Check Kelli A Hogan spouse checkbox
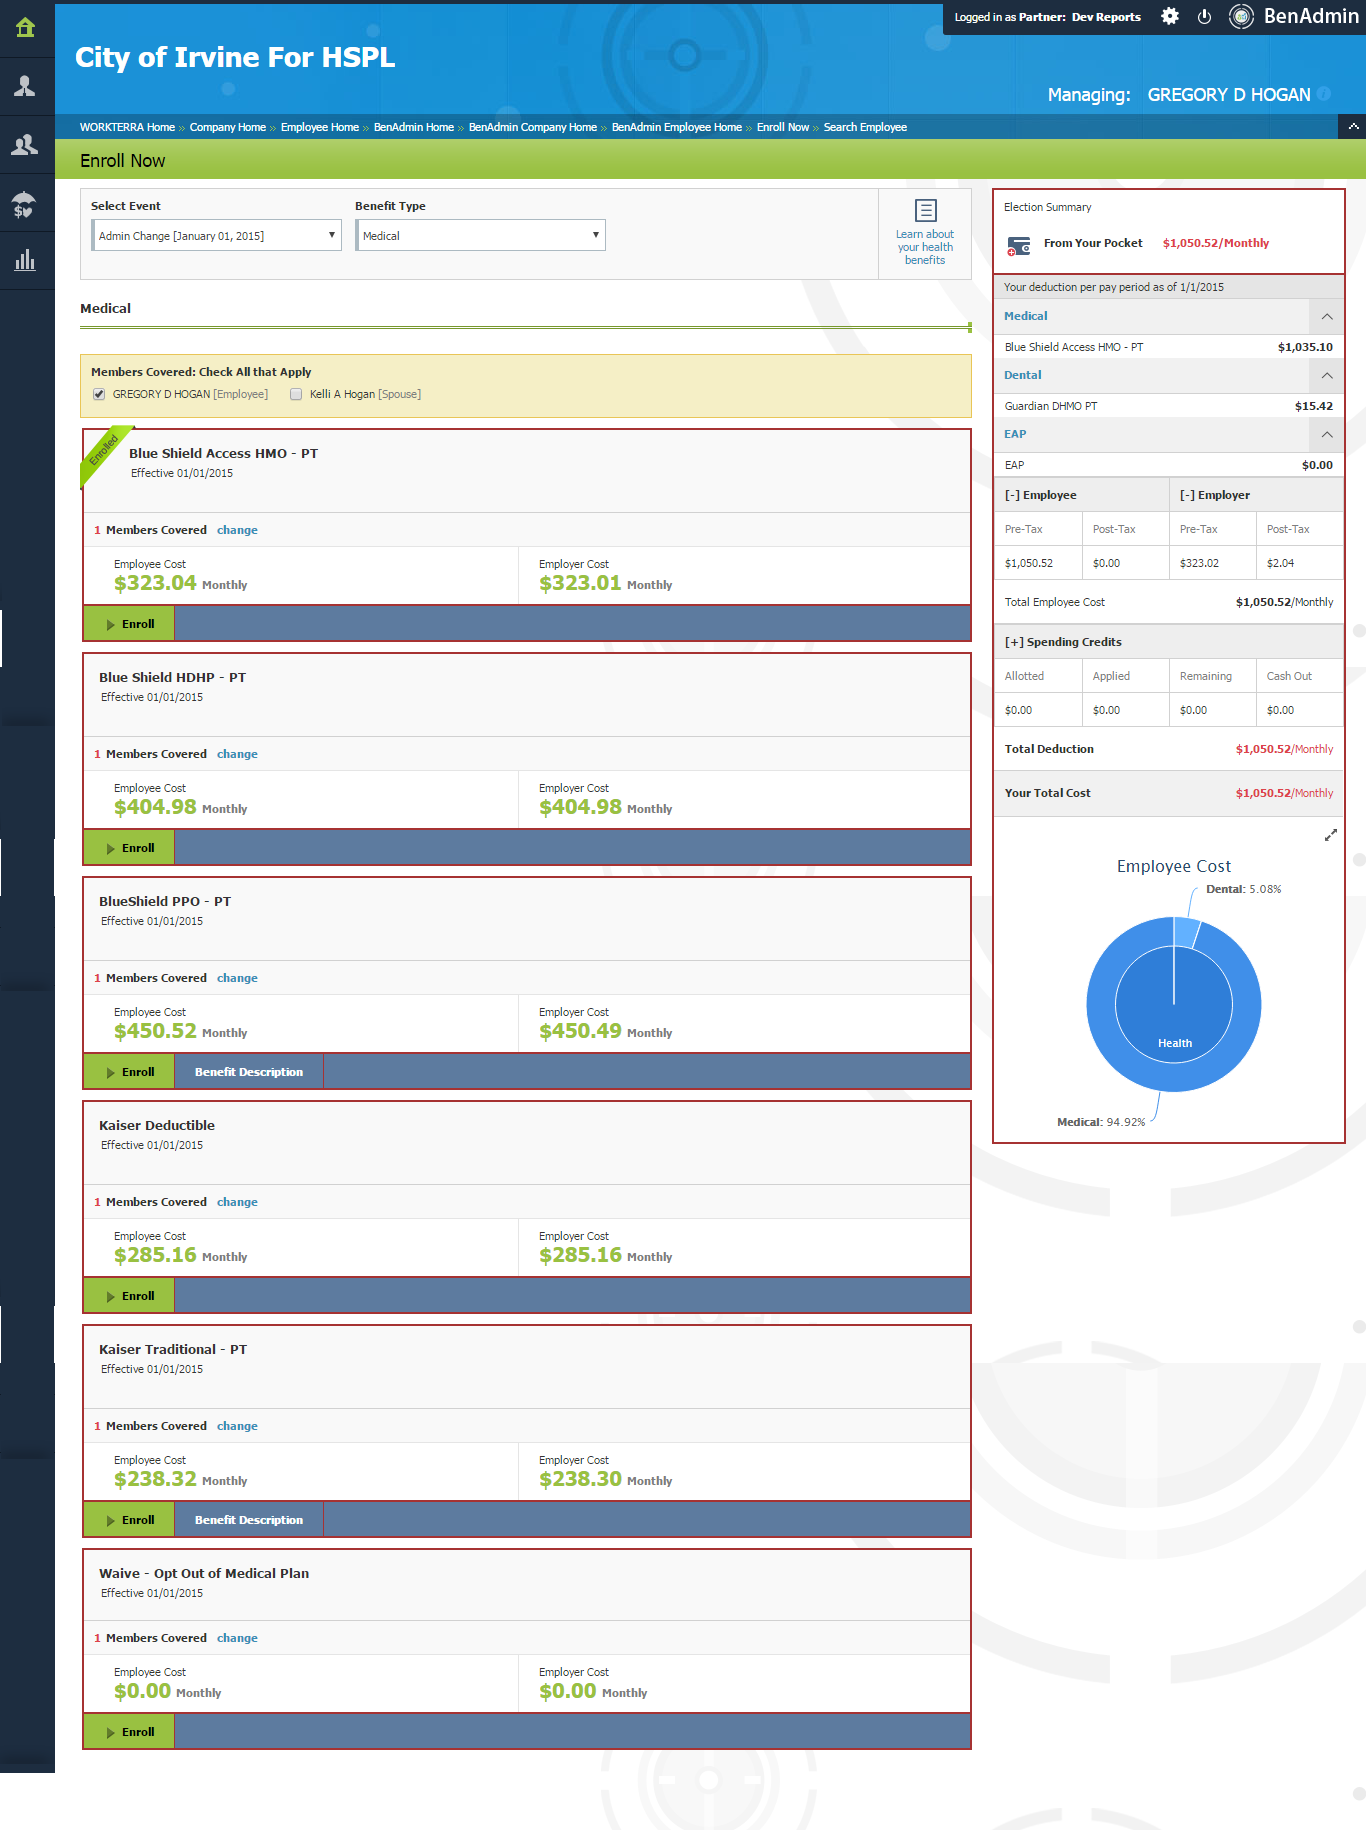The image size is (1366, 1830). [x=296, y=394]
